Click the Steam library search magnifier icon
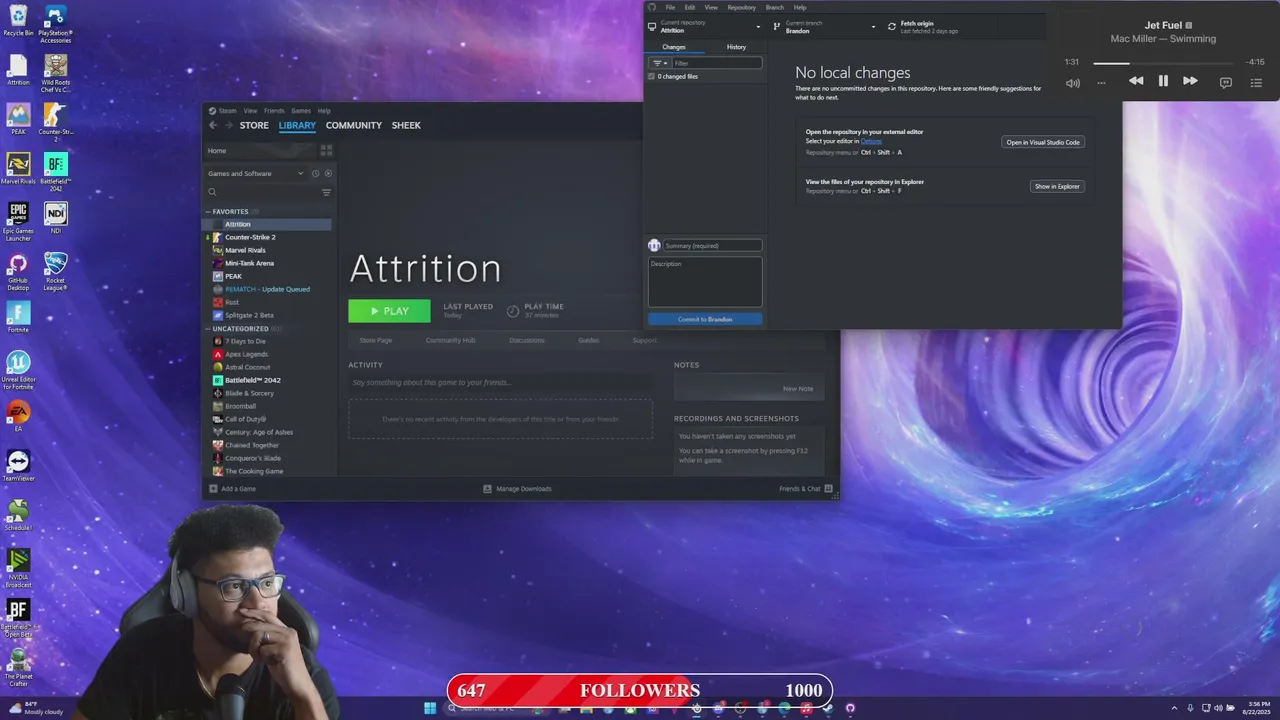Image resolution: width=1280 pixels, height=720 pixels. [212, 192]
